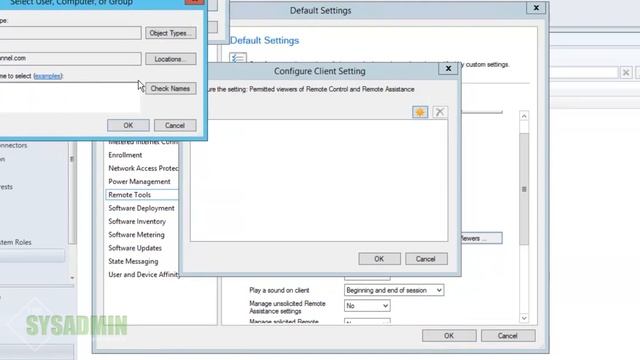Cancel the Configure Client Setting dialog
The width and height of the screenshot is (640, 360).
click(426, 259)
